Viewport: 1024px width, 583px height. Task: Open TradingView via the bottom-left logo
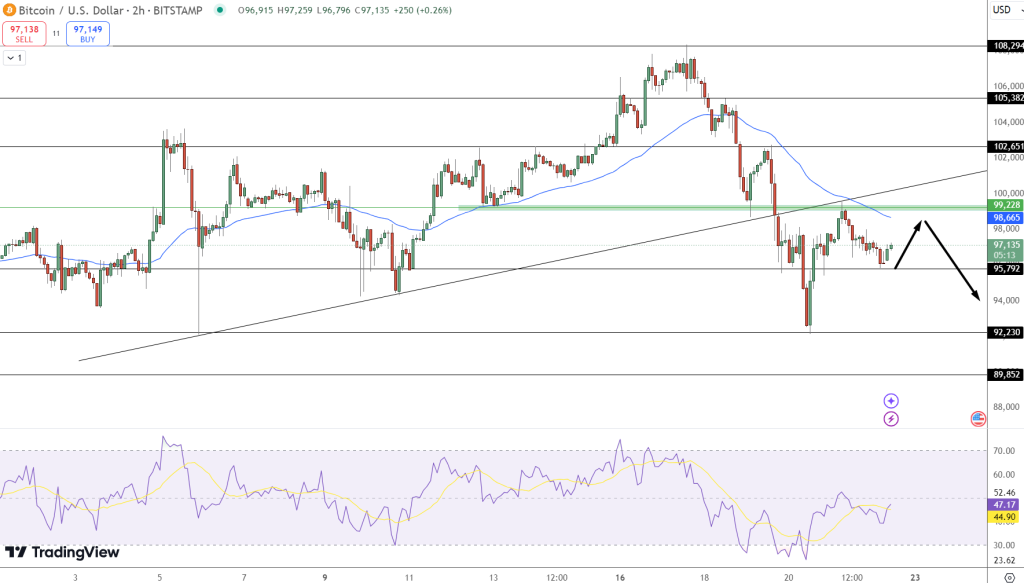(x=60, y=551)
